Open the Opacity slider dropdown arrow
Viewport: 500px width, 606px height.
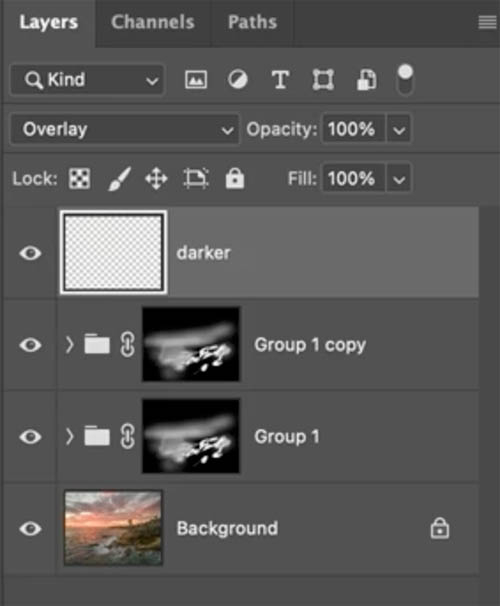tap(399, 129)
